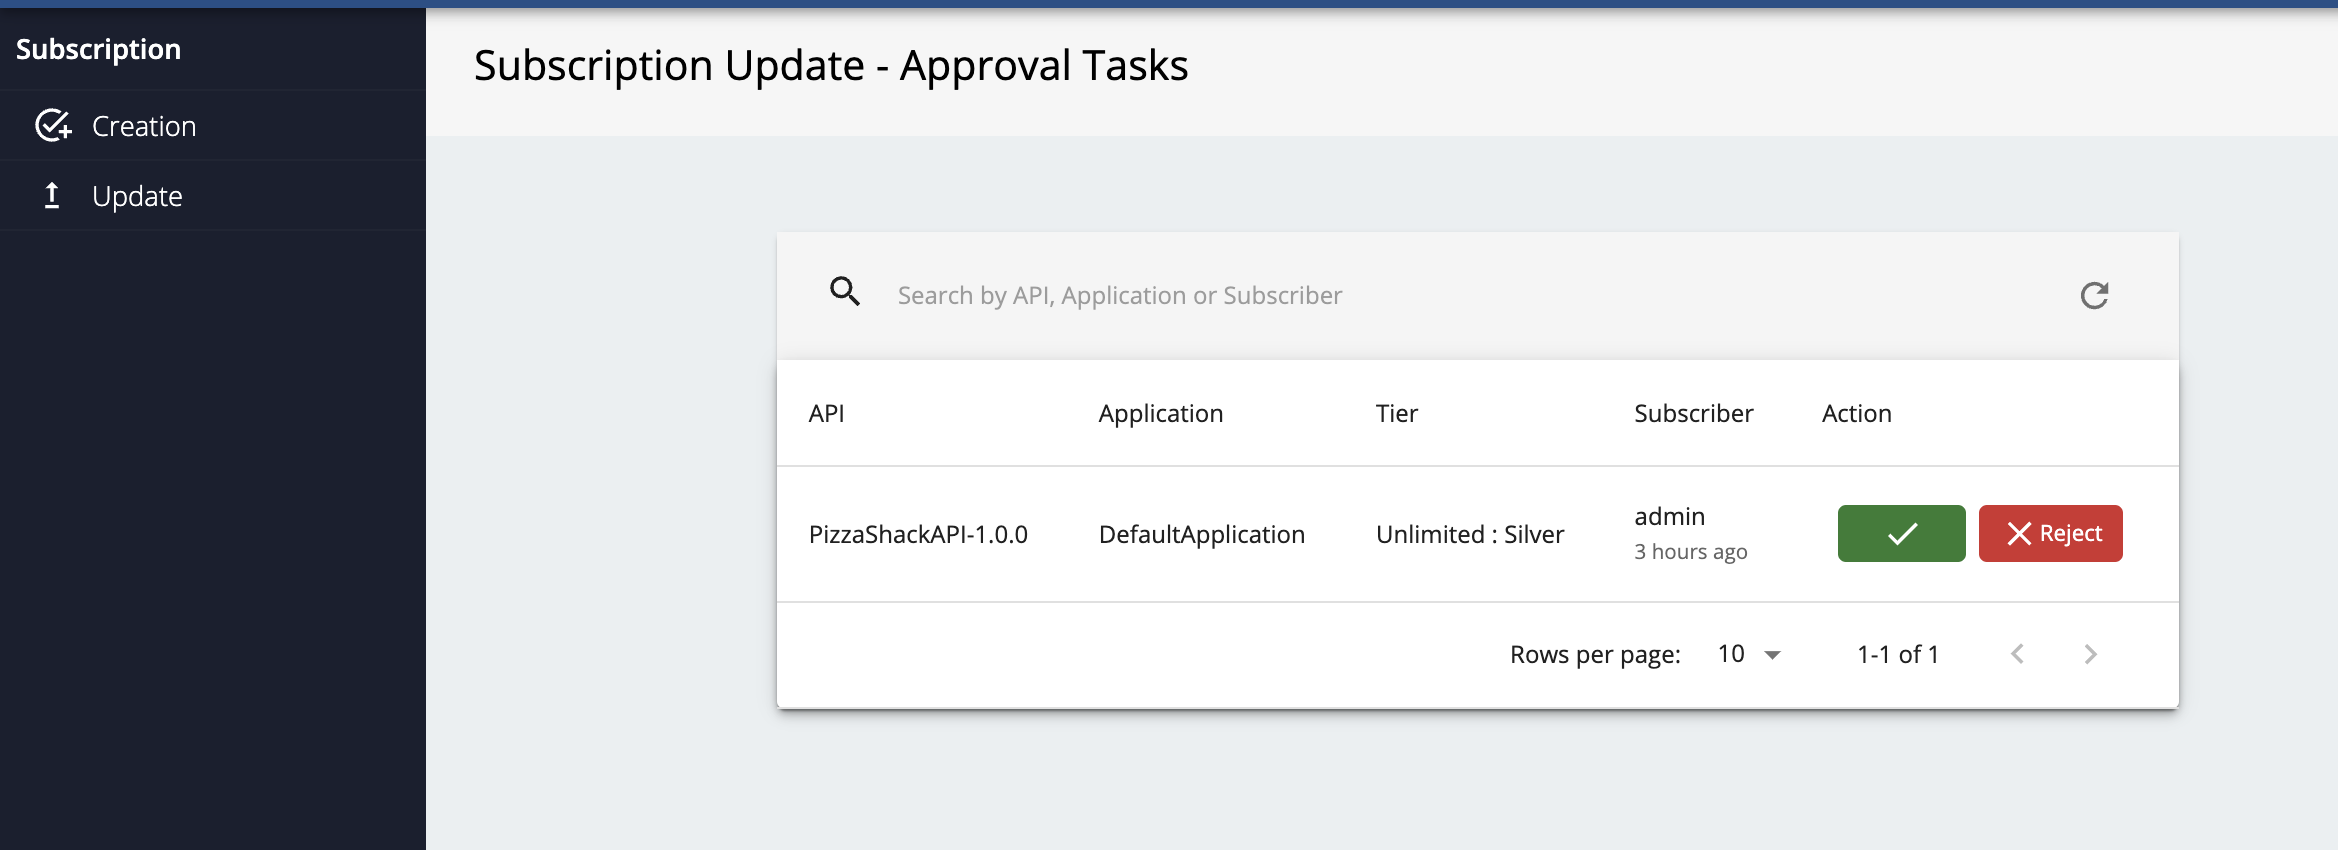Approve the PizzaShackAPI subscription with green checkmark
The width and height of the screenshot is (2338, 850).
pyautogui.click(x=1901, y=534)
